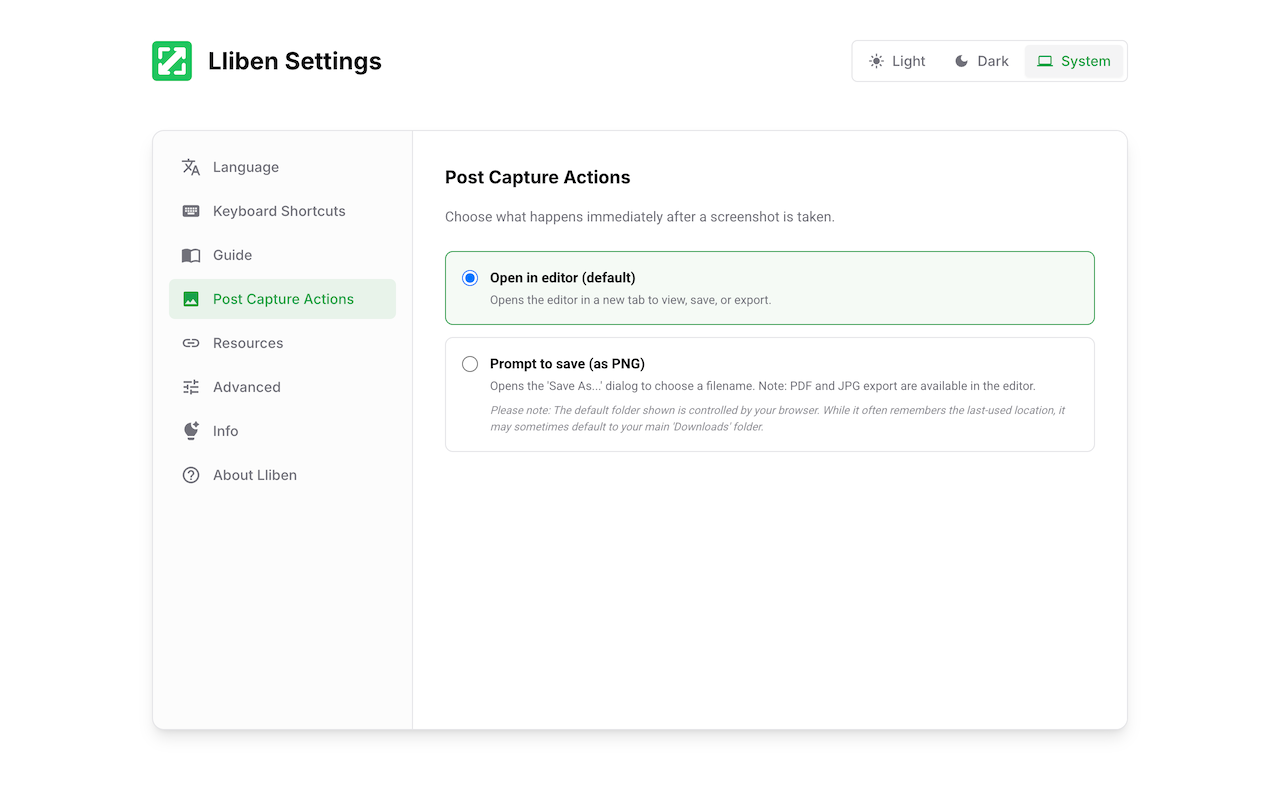
Task: Choose the System theme option
Action: [x=1074, y=61]
